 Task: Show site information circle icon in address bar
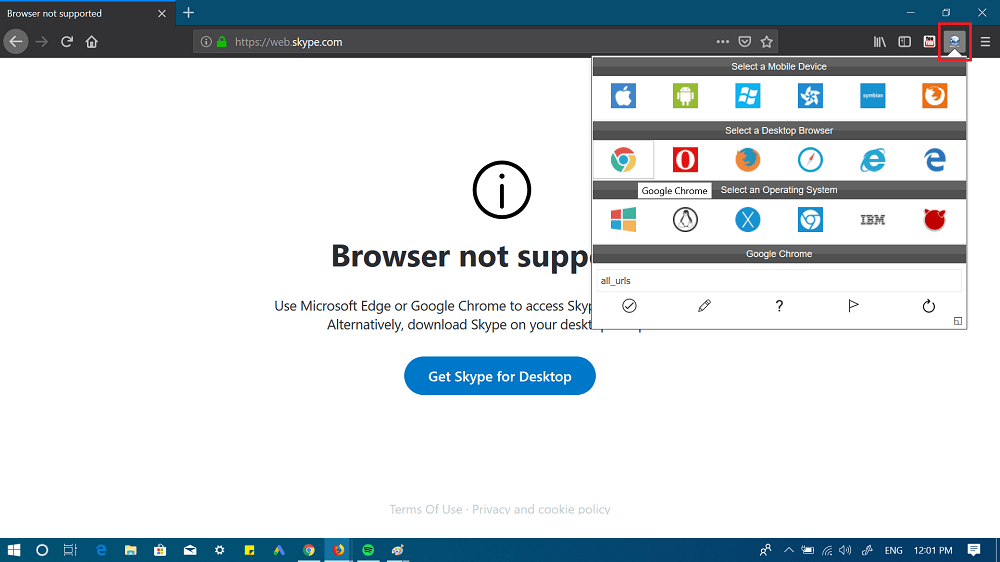[206, 41]
